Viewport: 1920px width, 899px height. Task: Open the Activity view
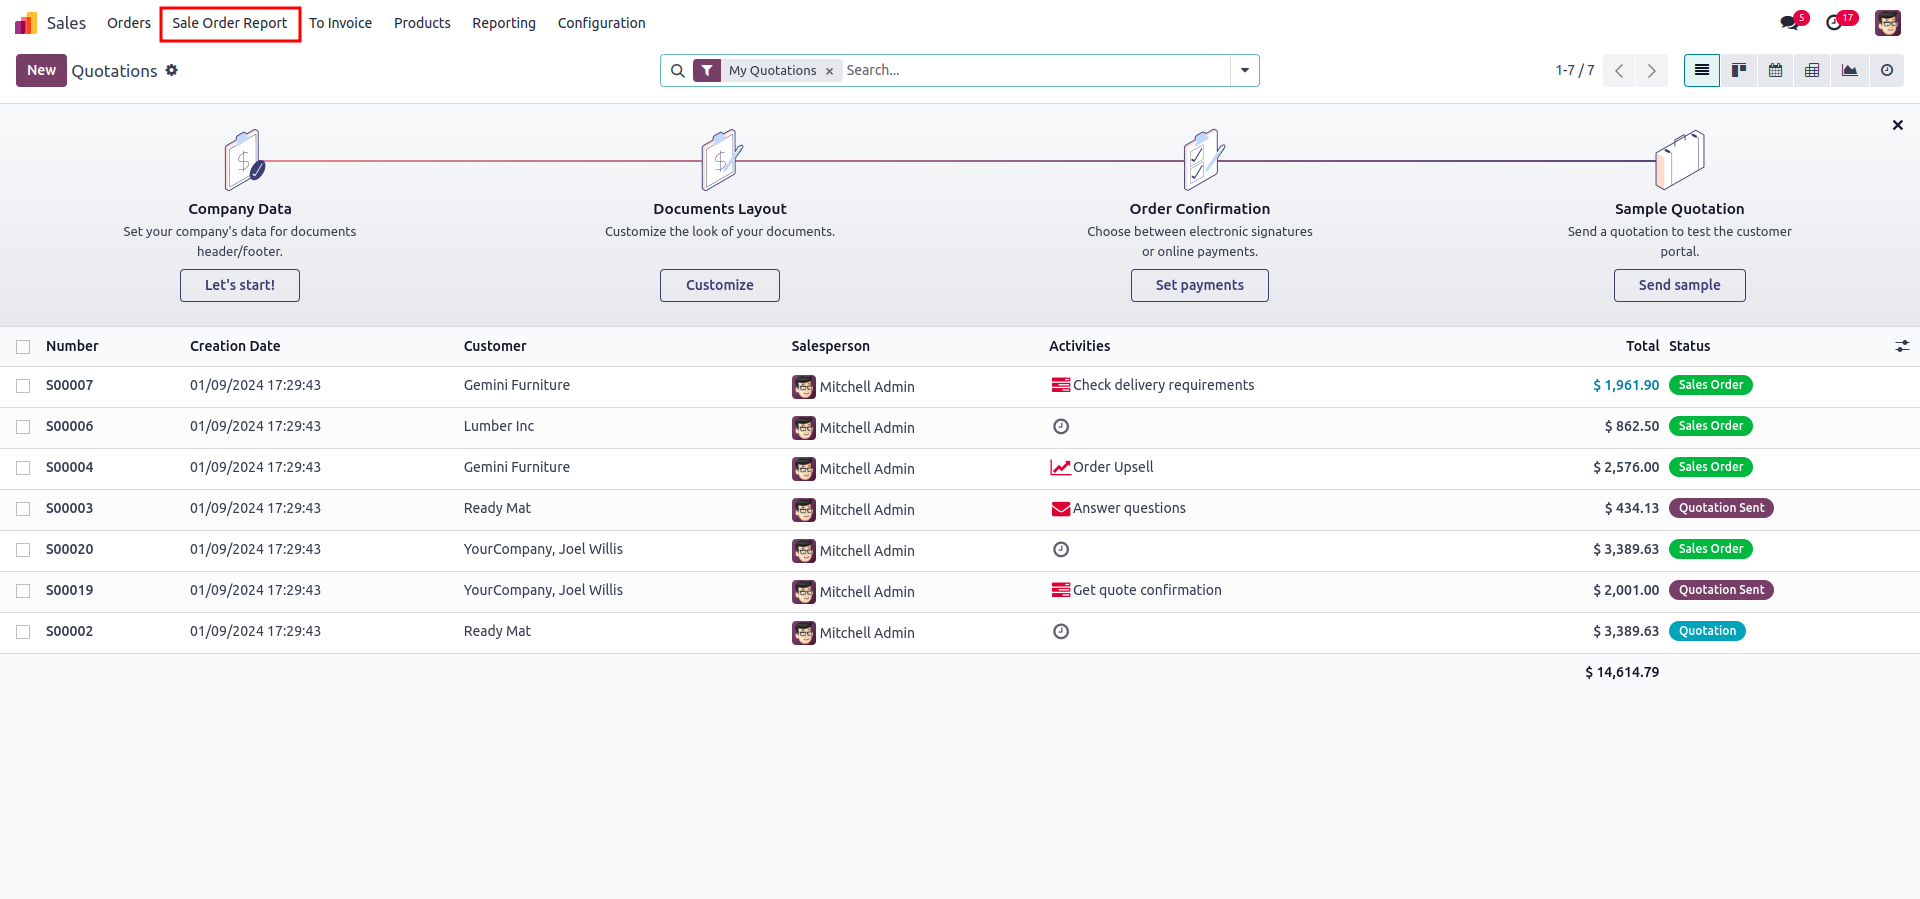pyautogui.click(x=1886, y=71)
